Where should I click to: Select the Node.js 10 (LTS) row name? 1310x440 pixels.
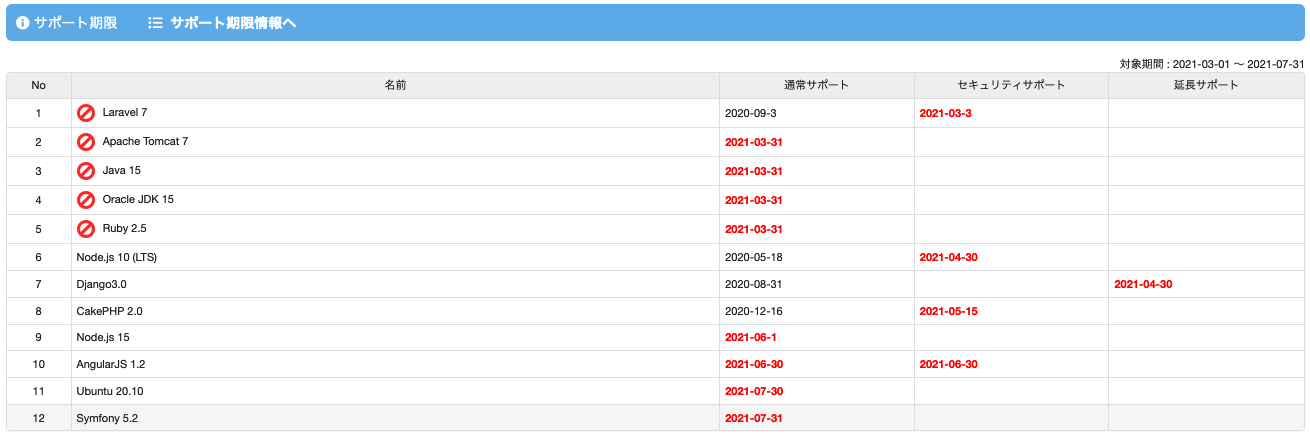click(116, 257)
